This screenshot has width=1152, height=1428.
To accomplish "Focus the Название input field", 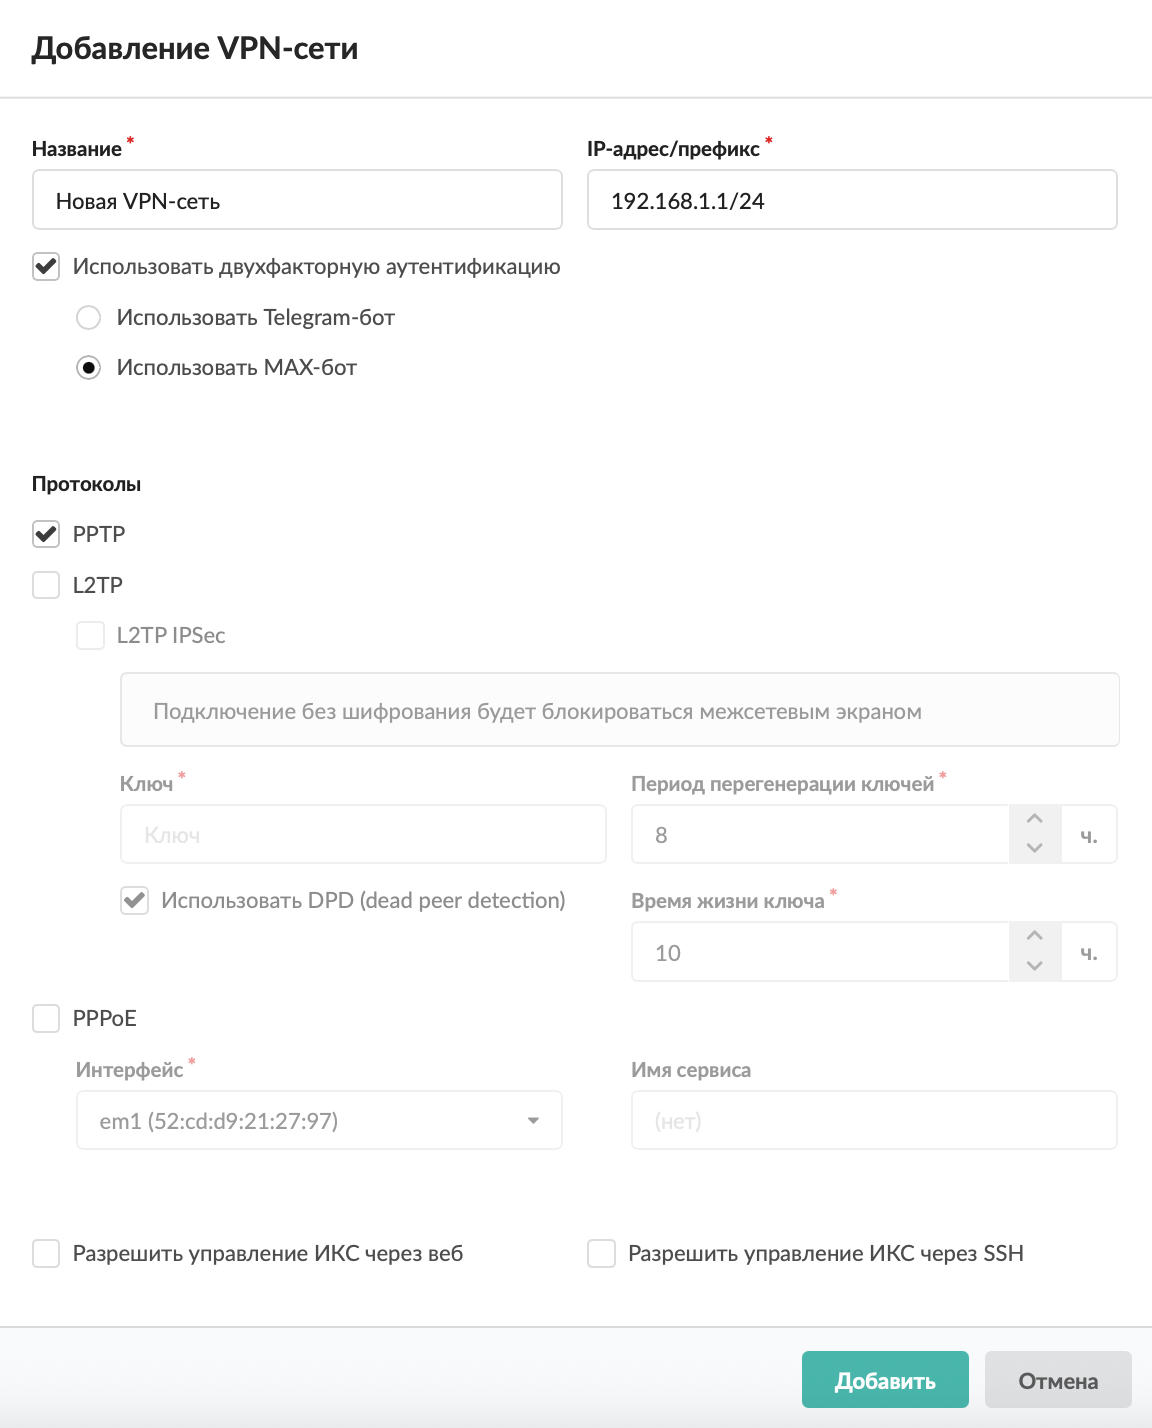I will click(x=297, y=200).
